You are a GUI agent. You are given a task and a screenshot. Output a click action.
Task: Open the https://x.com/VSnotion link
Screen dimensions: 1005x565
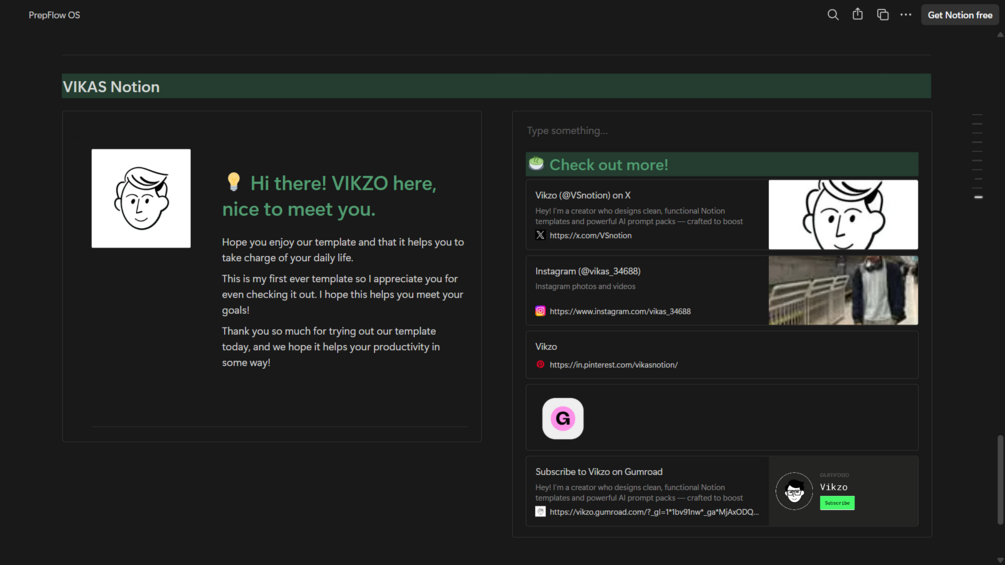[x=590, y=236]
